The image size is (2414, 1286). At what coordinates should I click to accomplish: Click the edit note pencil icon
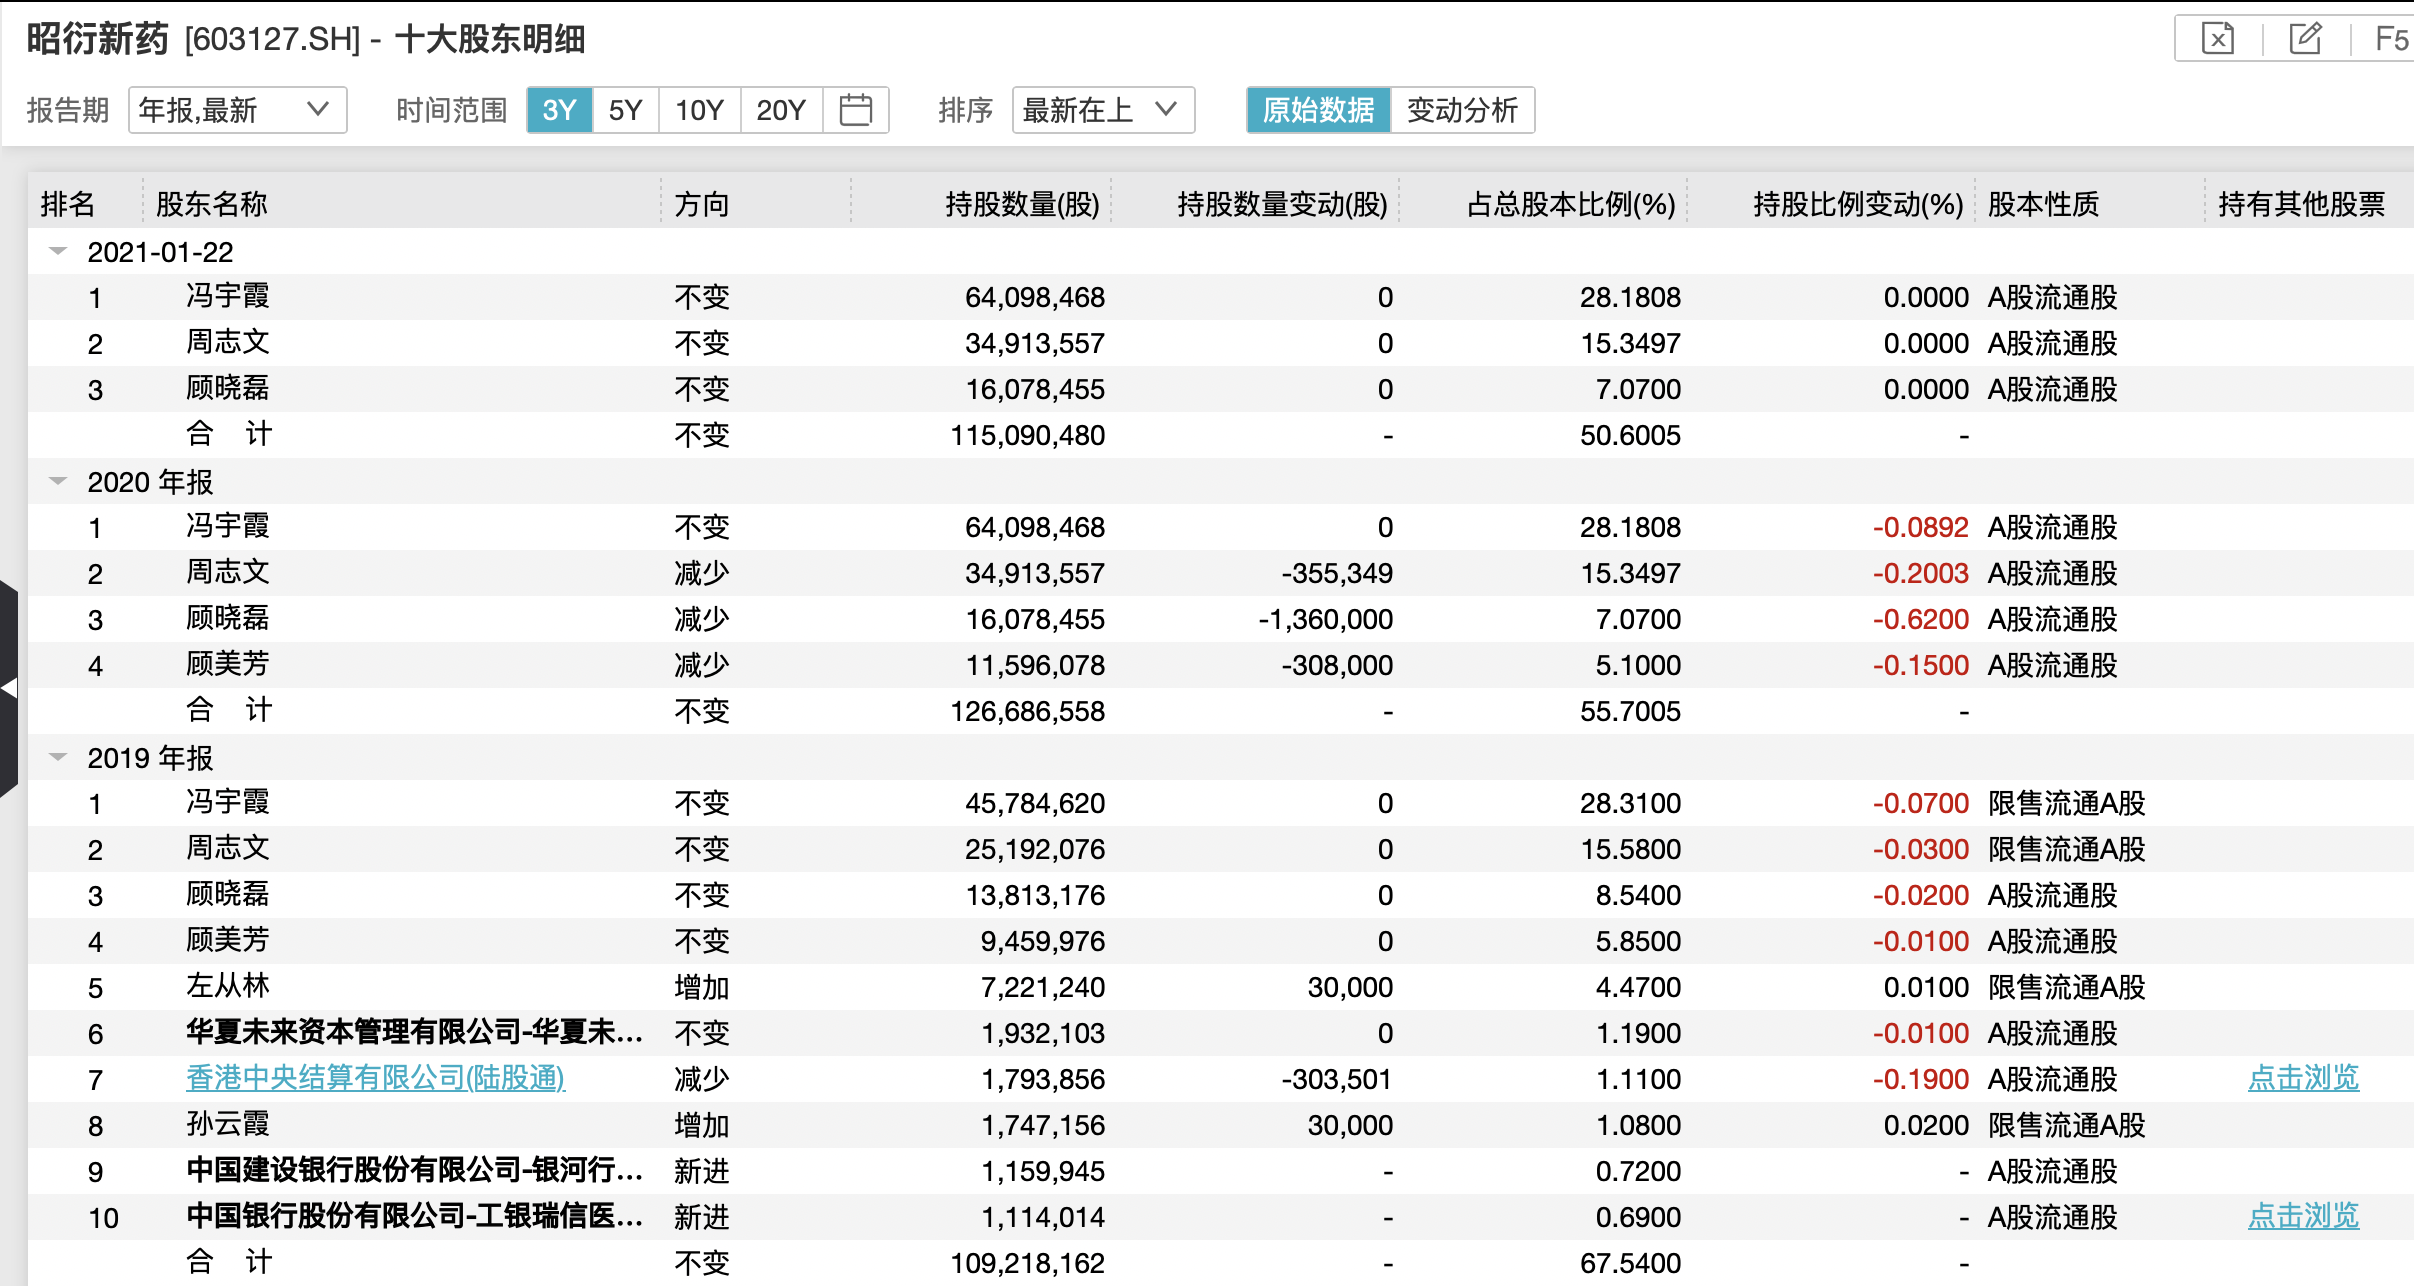point(2305,39)
